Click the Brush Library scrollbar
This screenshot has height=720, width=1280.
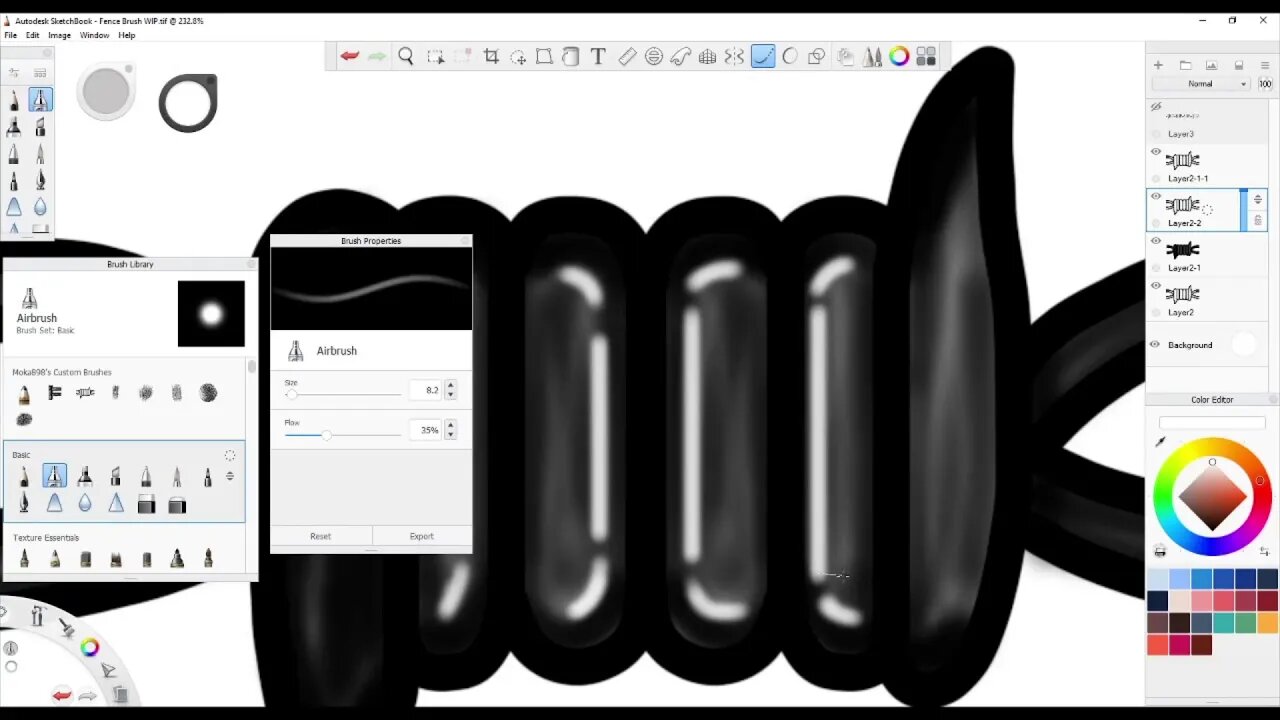click(252, 368)
